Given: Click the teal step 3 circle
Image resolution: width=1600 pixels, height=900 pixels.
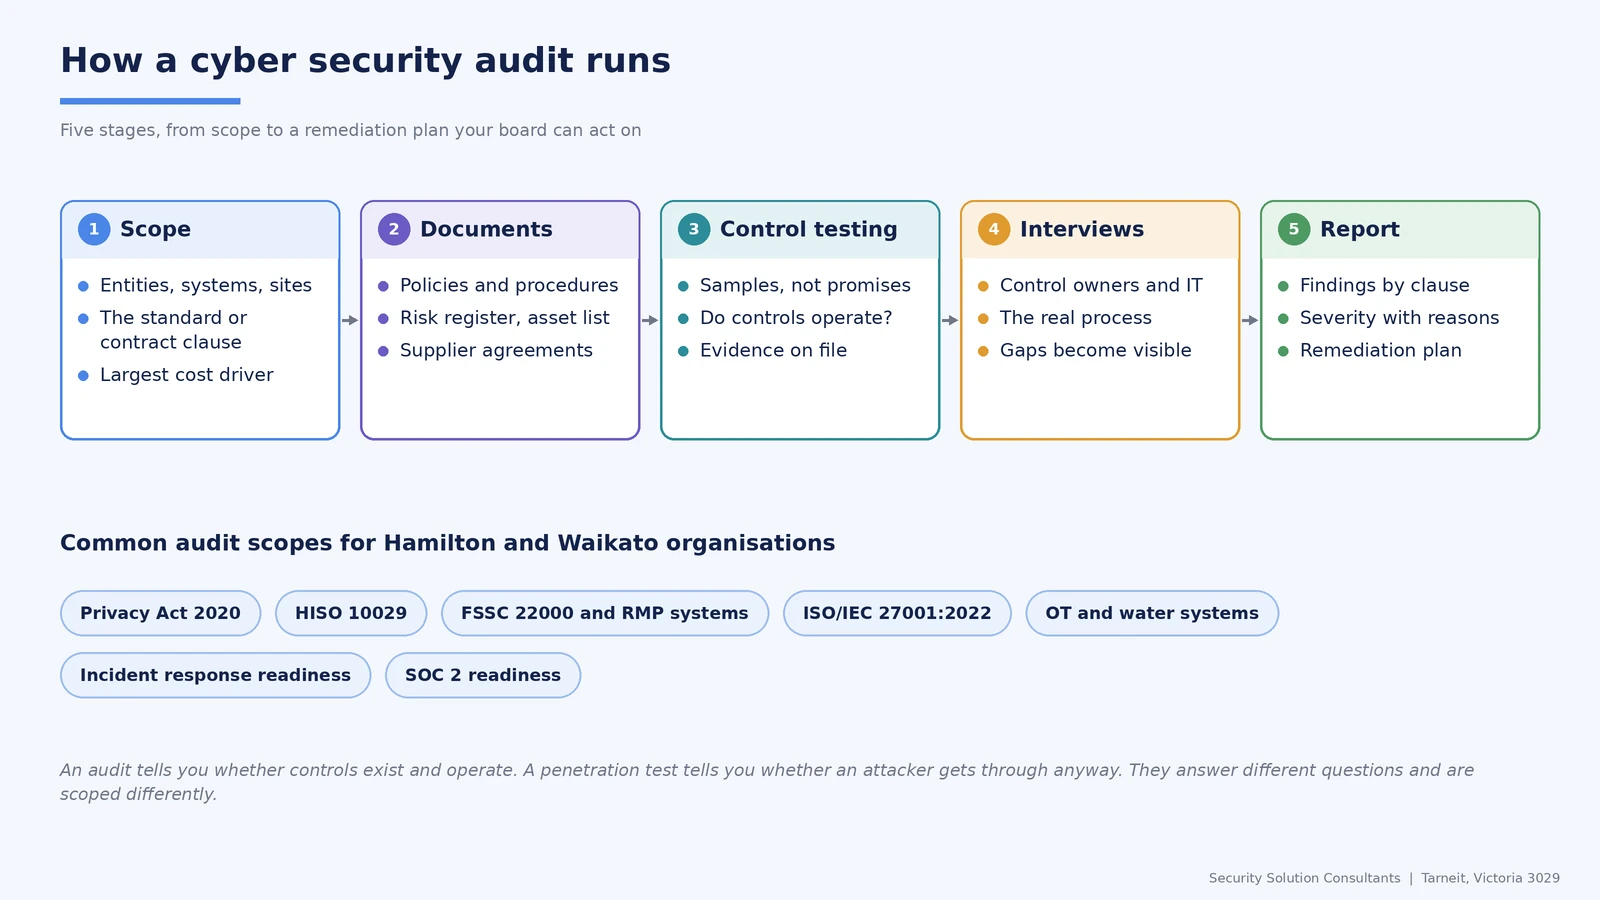Looking at the screenshot, I should tap(694, 229).
